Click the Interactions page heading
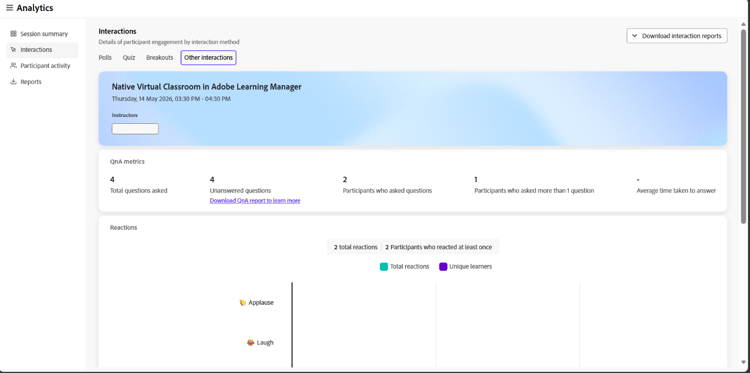The width and height of the screenshot is (750, 373). click(117, 31)
